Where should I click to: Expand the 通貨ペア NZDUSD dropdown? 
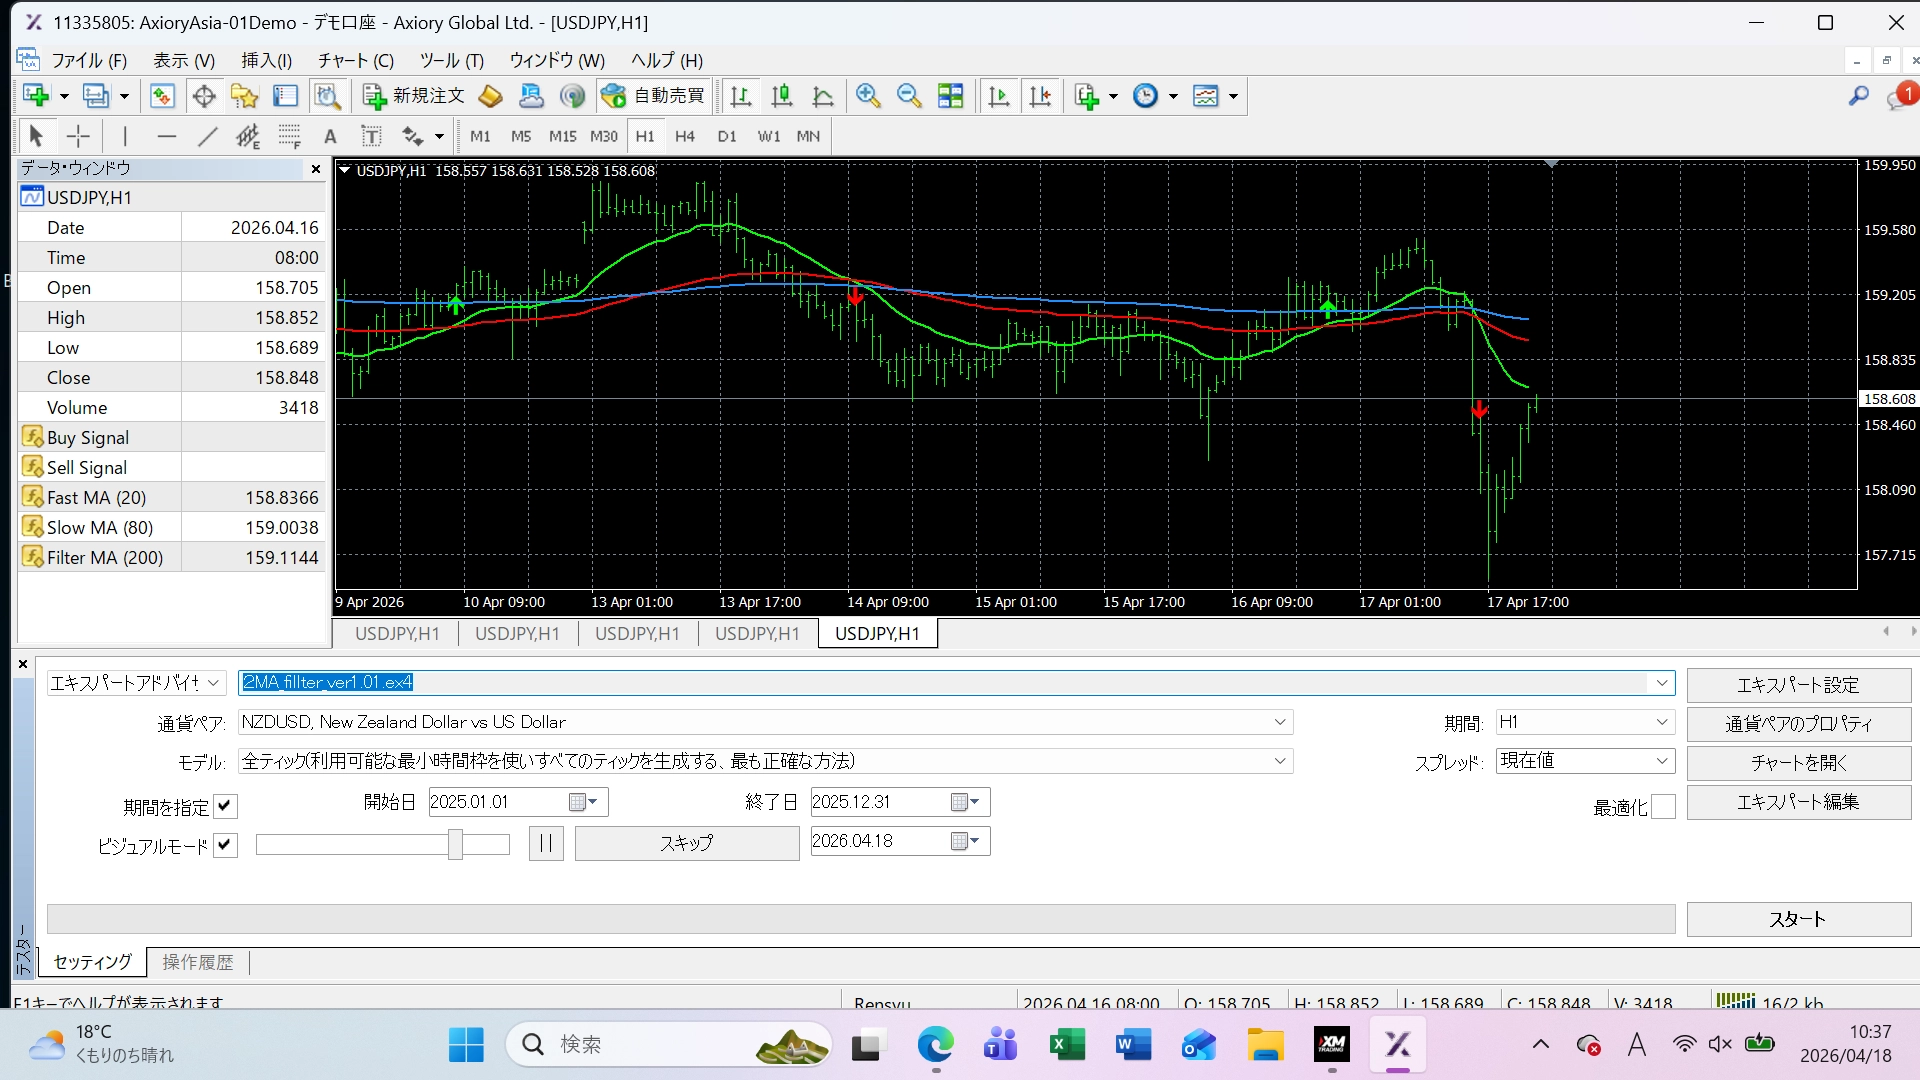1279,722
